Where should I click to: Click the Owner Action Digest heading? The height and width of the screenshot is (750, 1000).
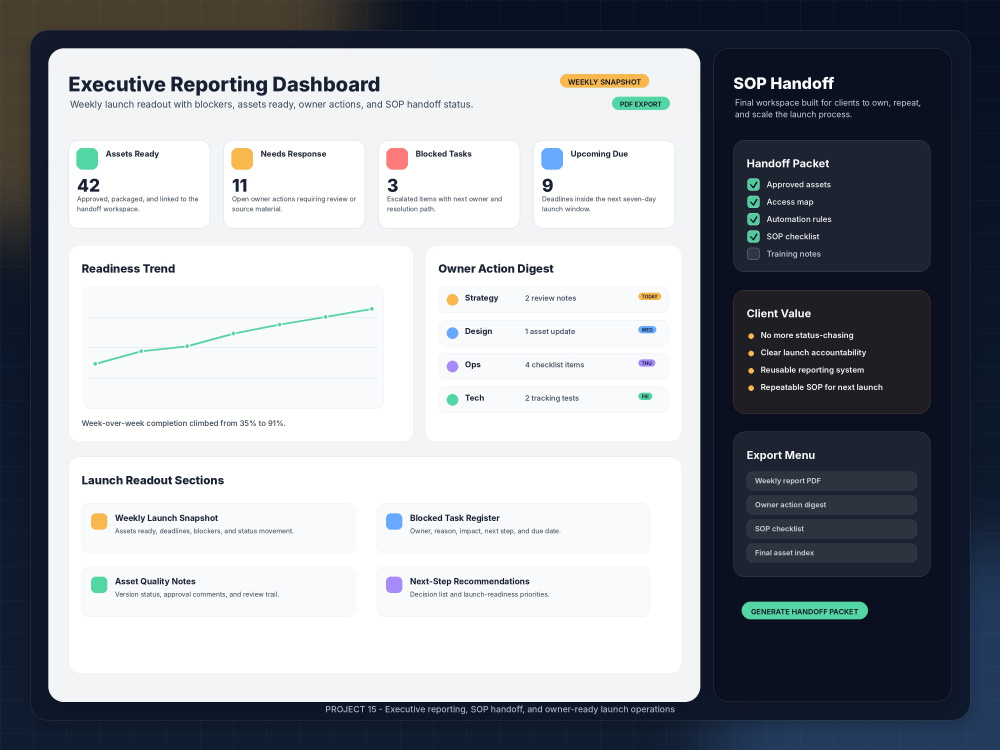coord(496,269)
